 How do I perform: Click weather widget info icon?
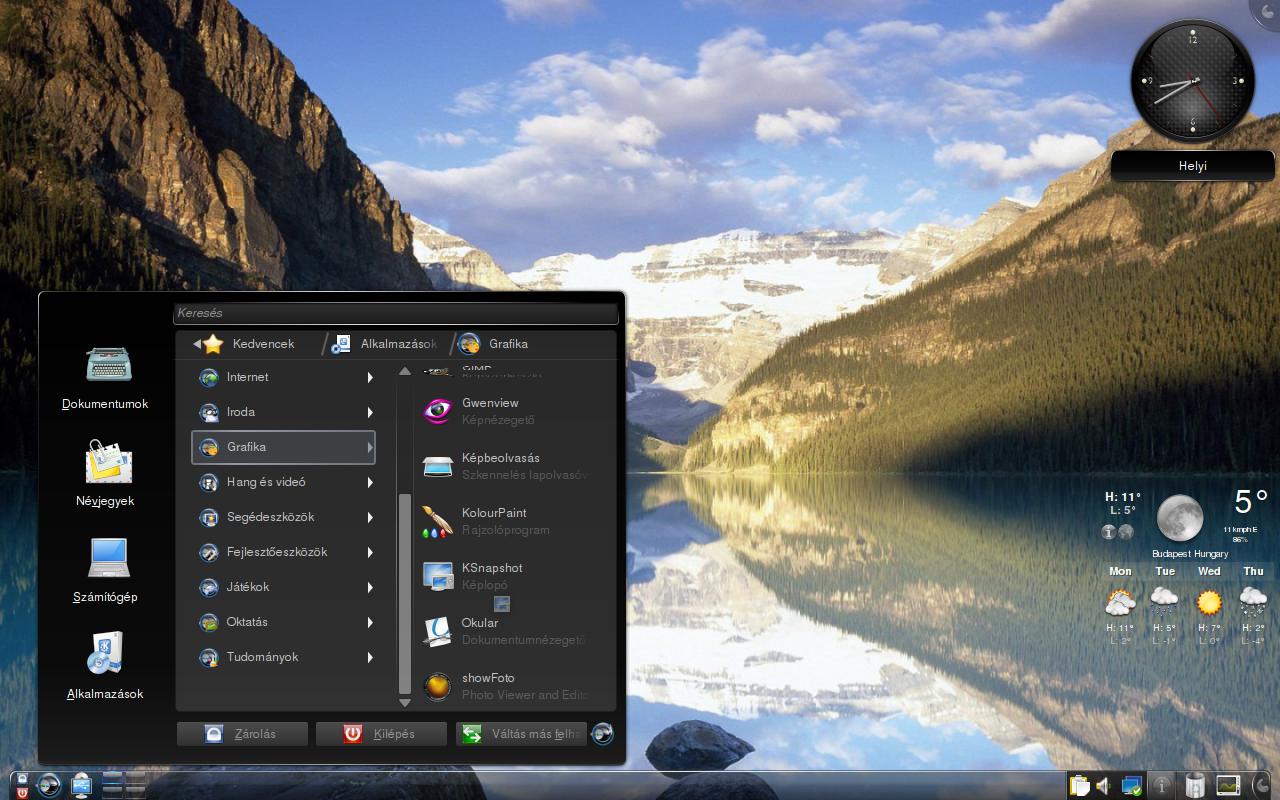[x=1109, y=532]
